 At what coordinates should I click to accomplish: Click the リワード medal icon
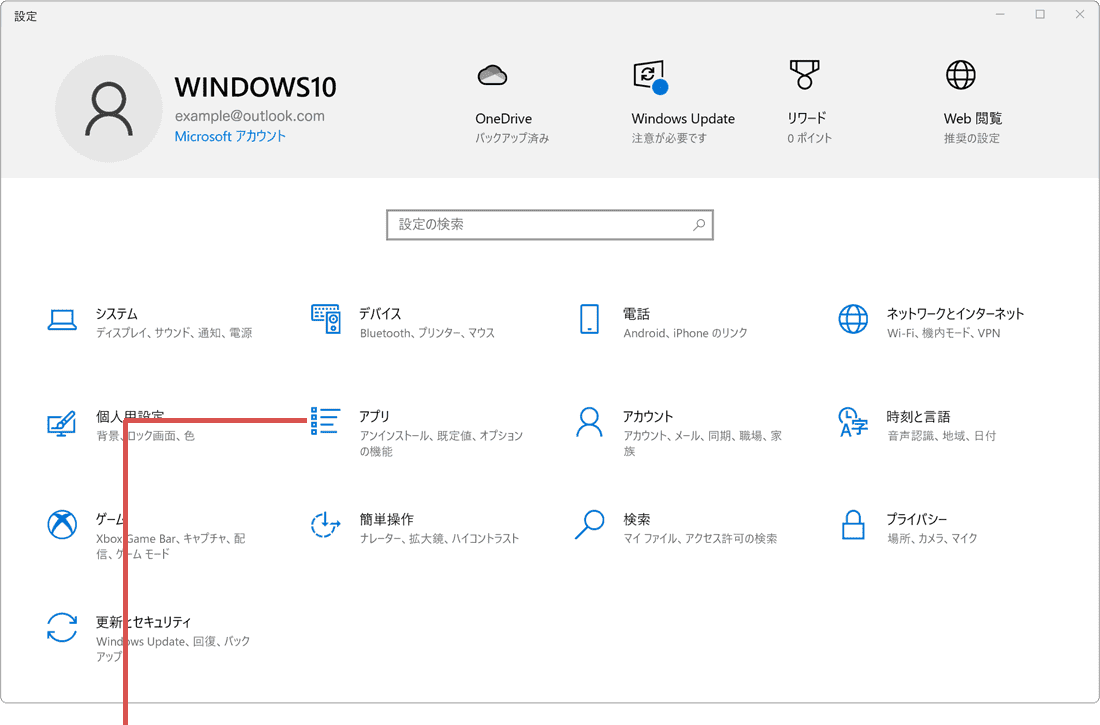[805, 74]
